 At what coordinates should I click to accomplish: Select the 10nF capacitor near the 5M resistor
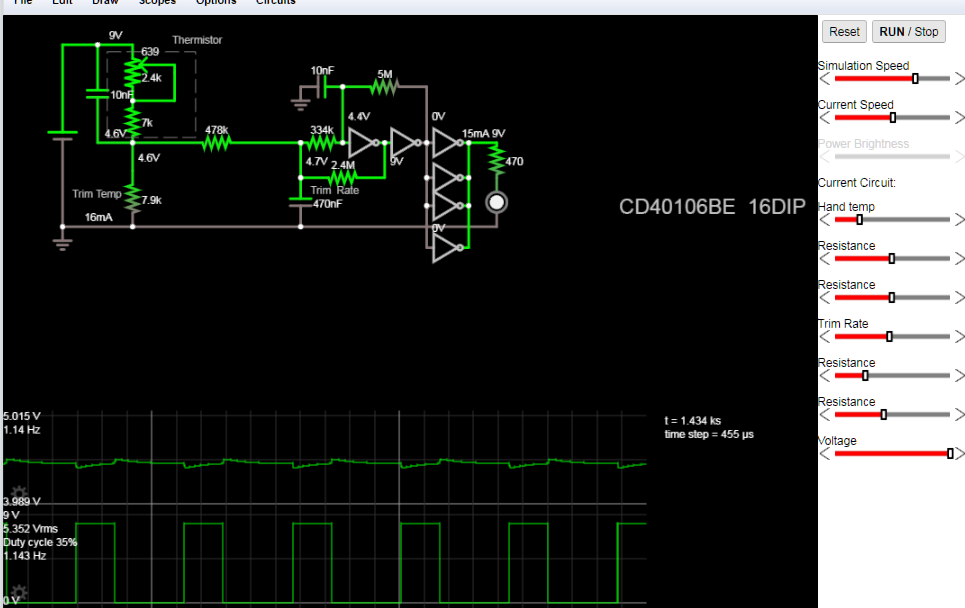(x=321, y=87)
